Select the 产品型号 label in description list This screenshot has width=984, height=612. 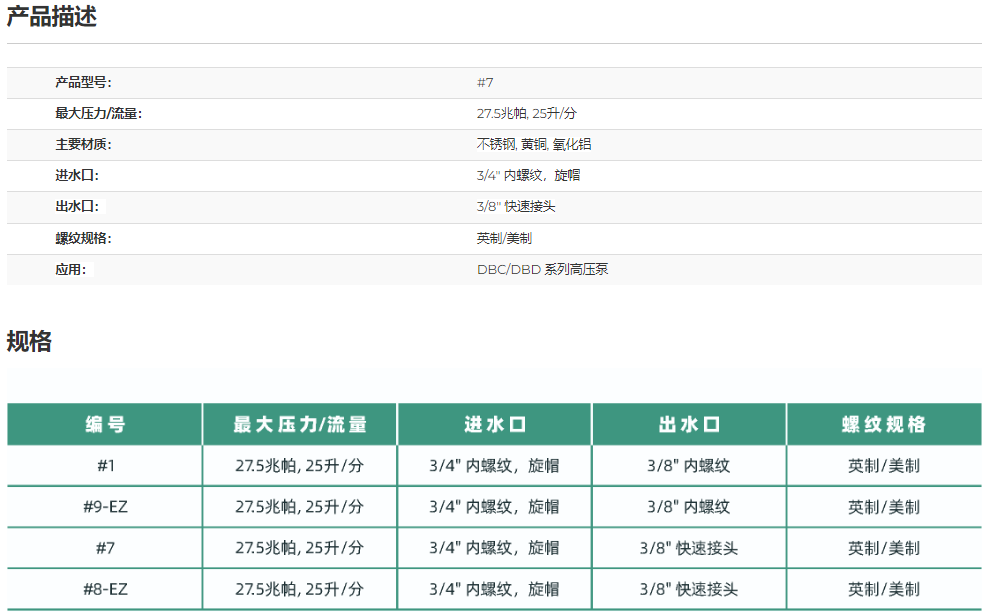tap(90, 82)
